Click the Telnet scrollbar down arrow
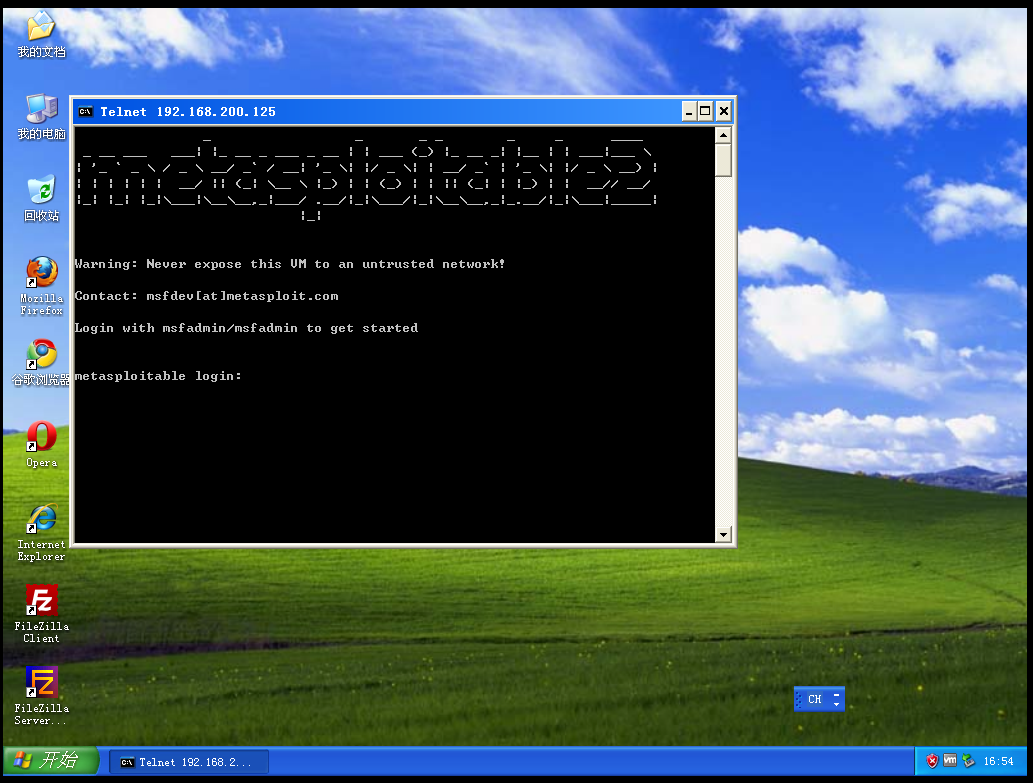 click(723, 534)
